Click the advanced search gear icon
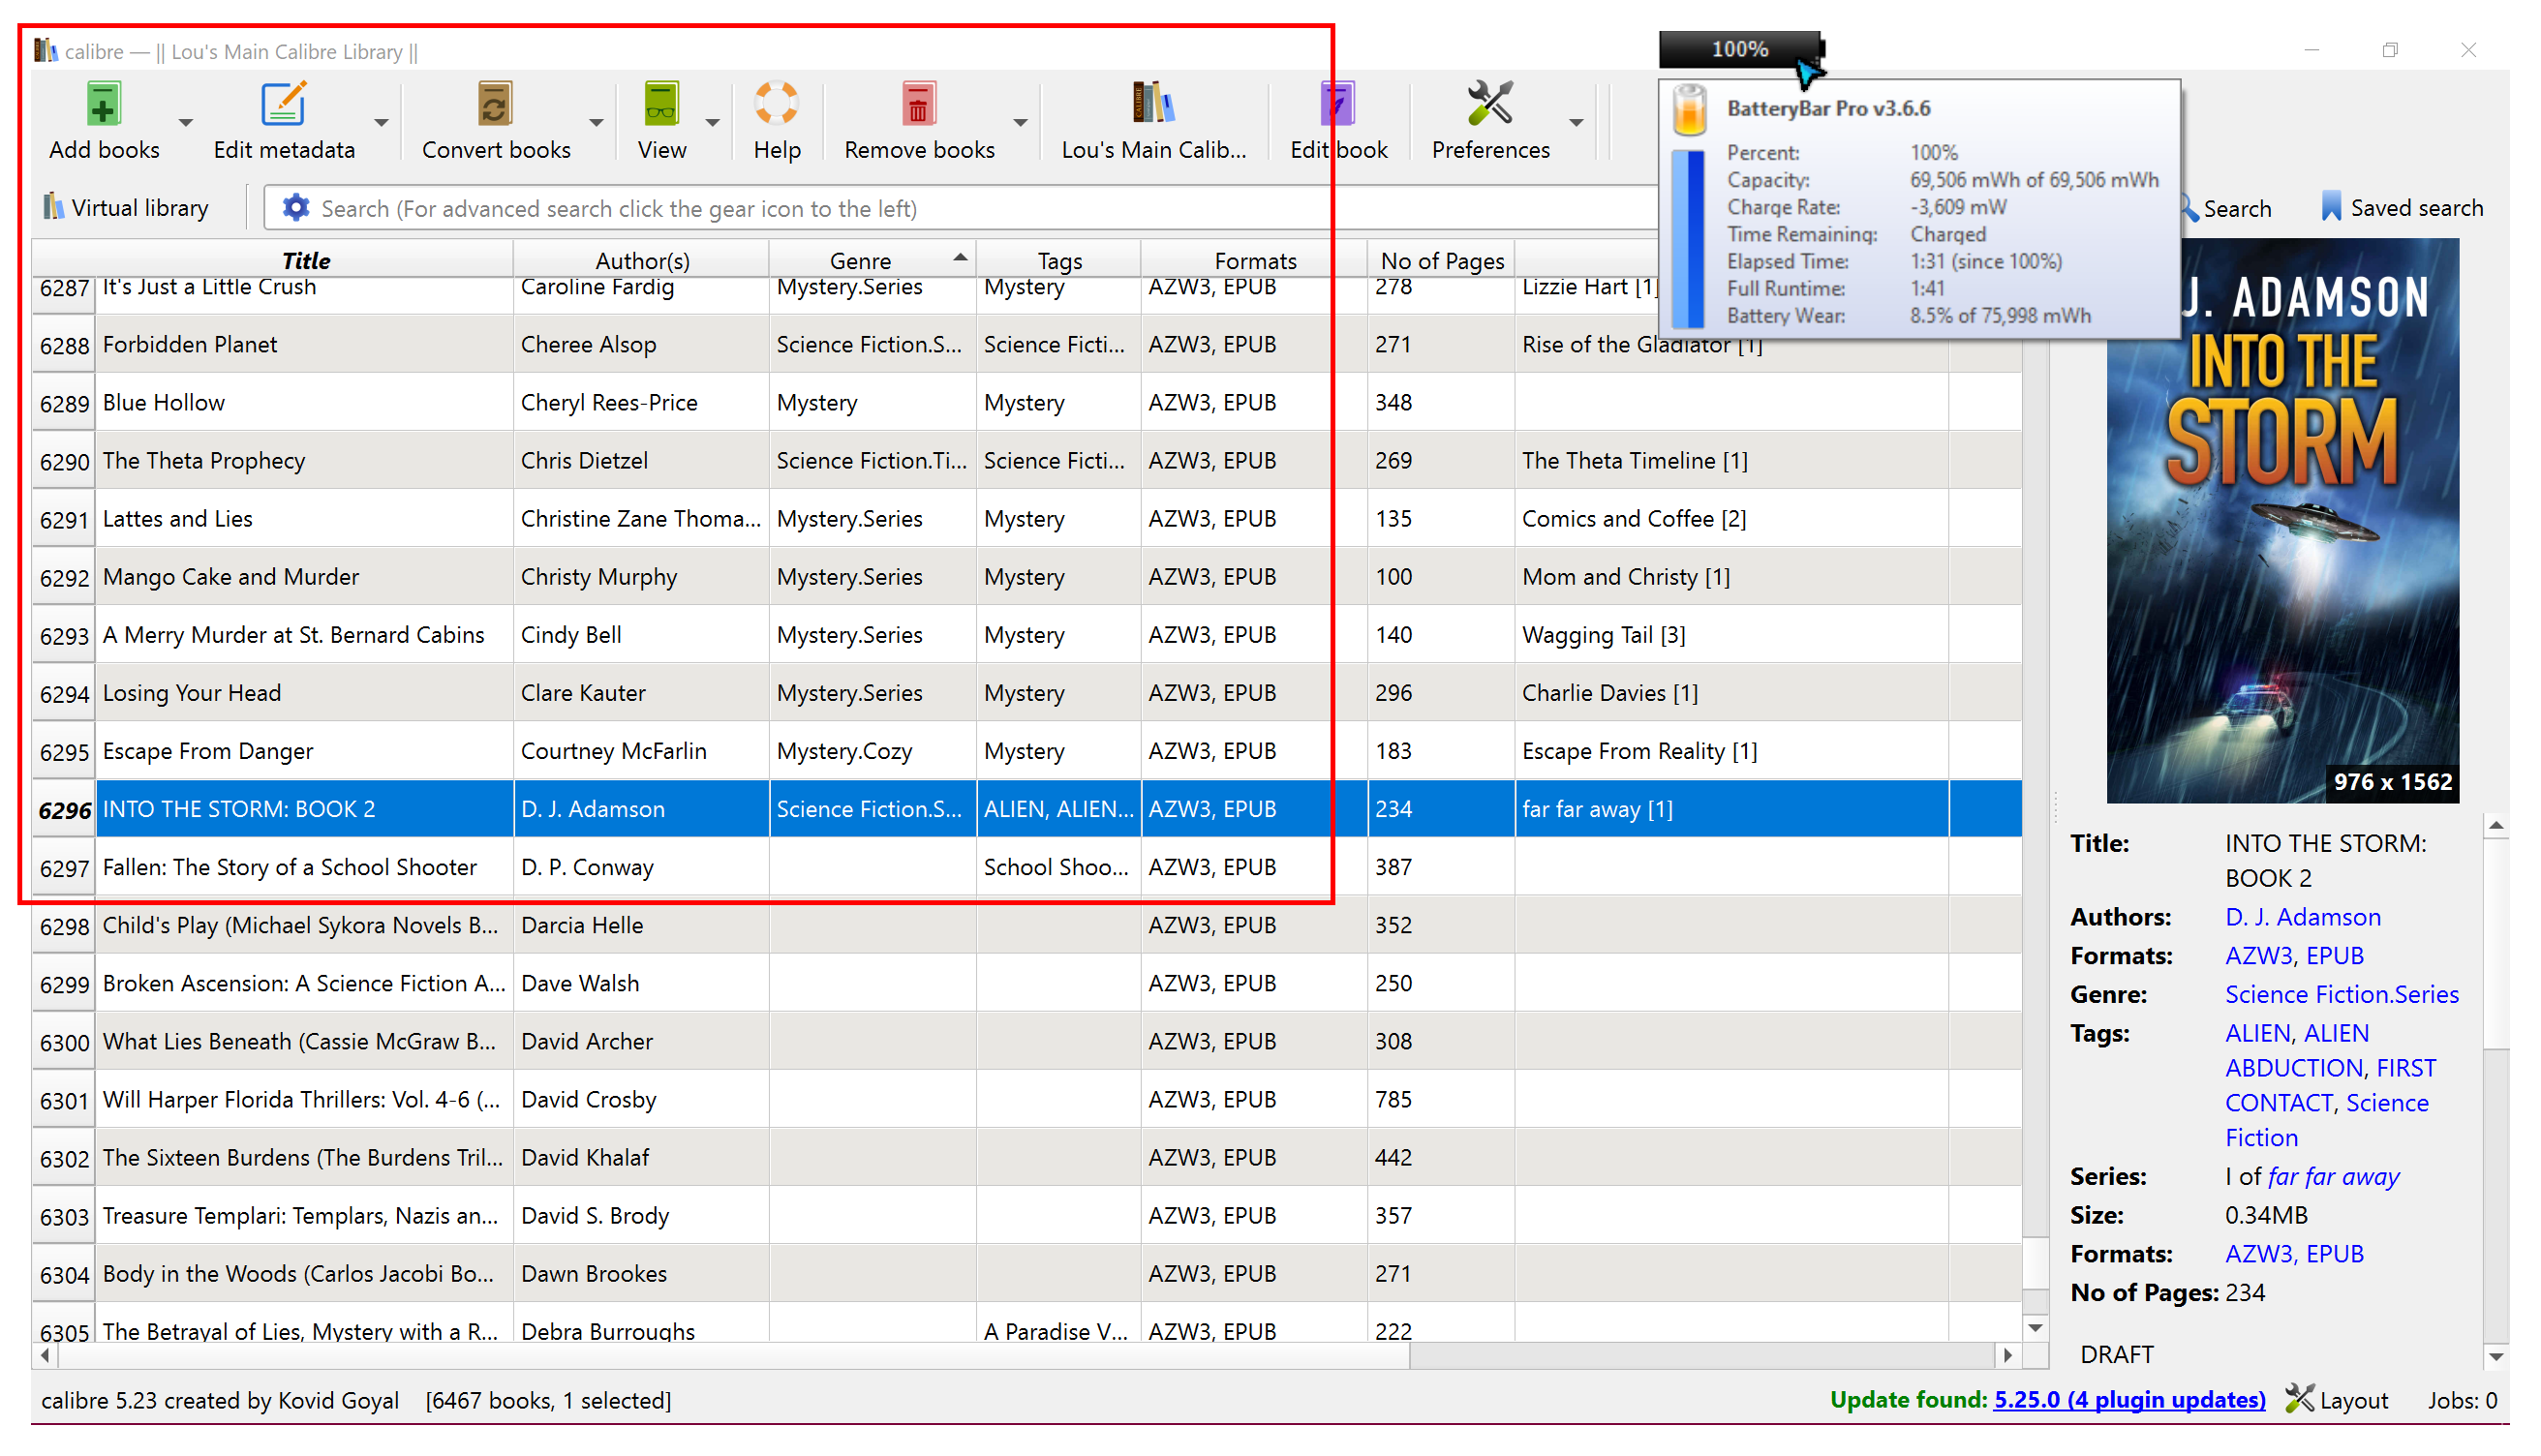The width and height of the screenshot is (2541, 1456). [x=295, y=208]
